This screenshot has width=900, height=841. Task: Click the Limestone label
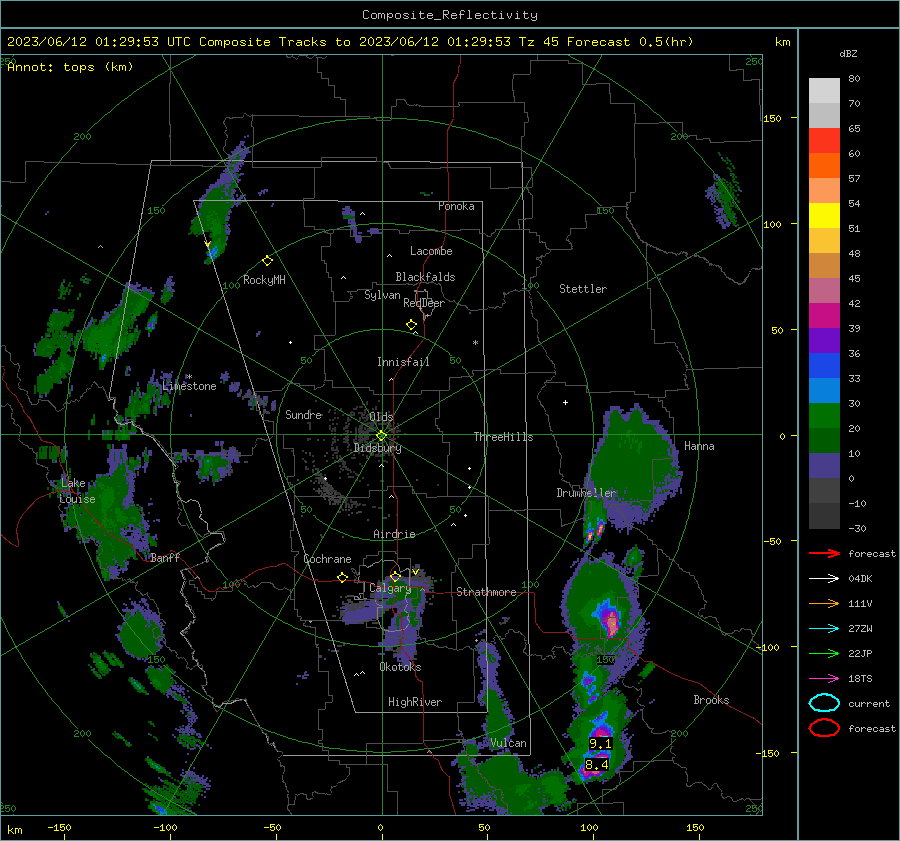189,386
